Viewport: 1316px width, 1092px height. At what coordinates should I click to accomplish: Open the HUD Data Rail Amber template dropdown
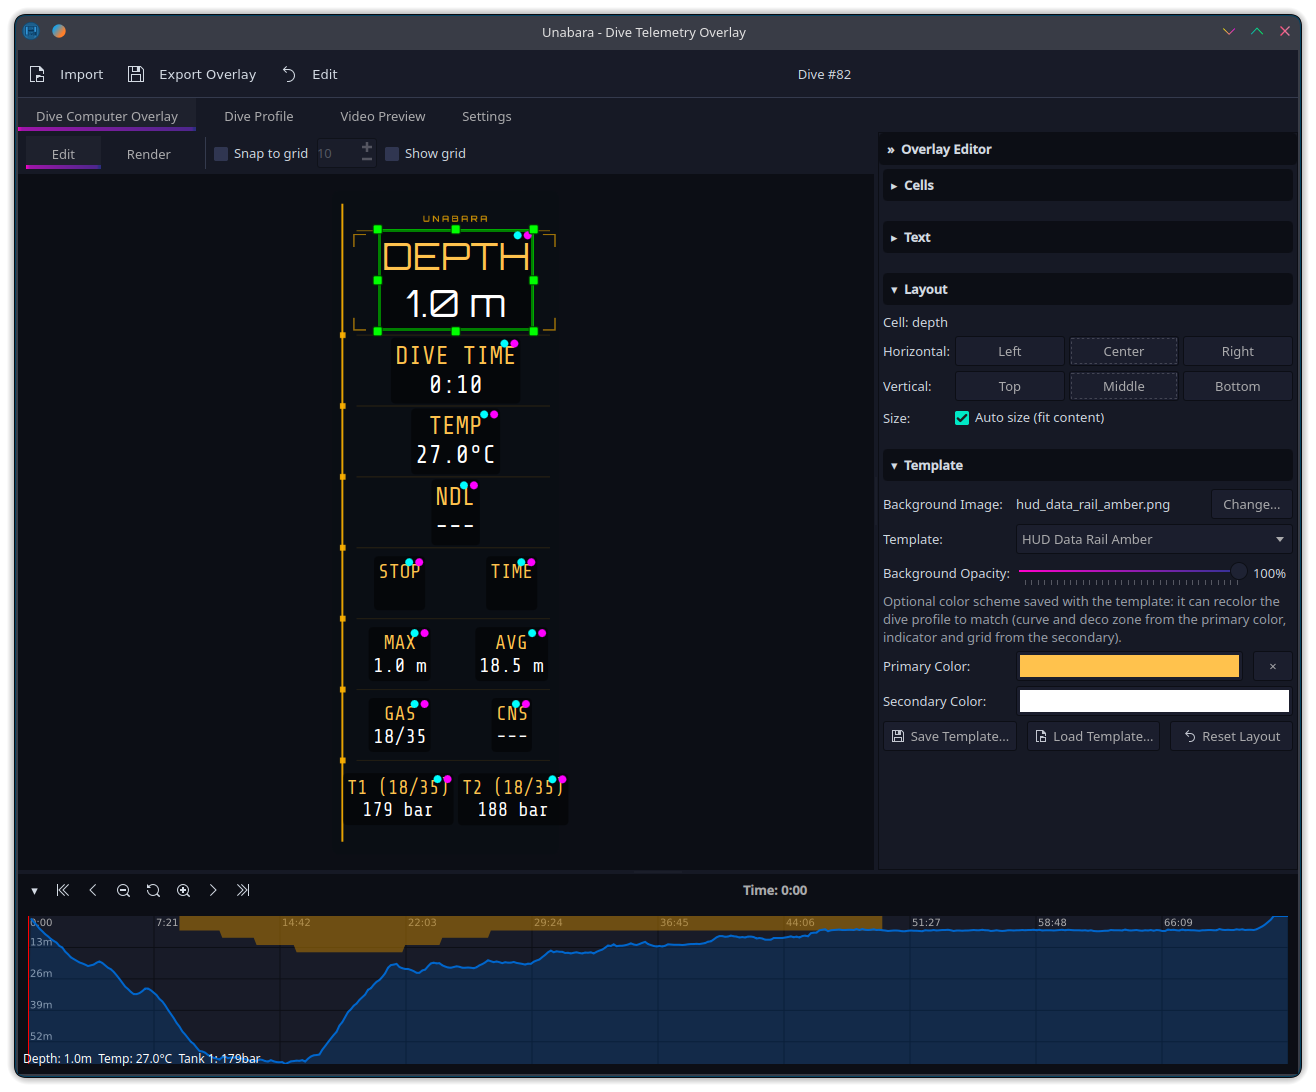click(1154, 539)
